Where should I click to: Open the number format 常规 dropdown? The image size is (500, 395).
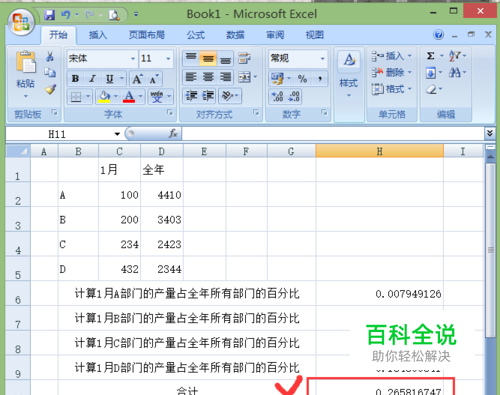[323, 59]
